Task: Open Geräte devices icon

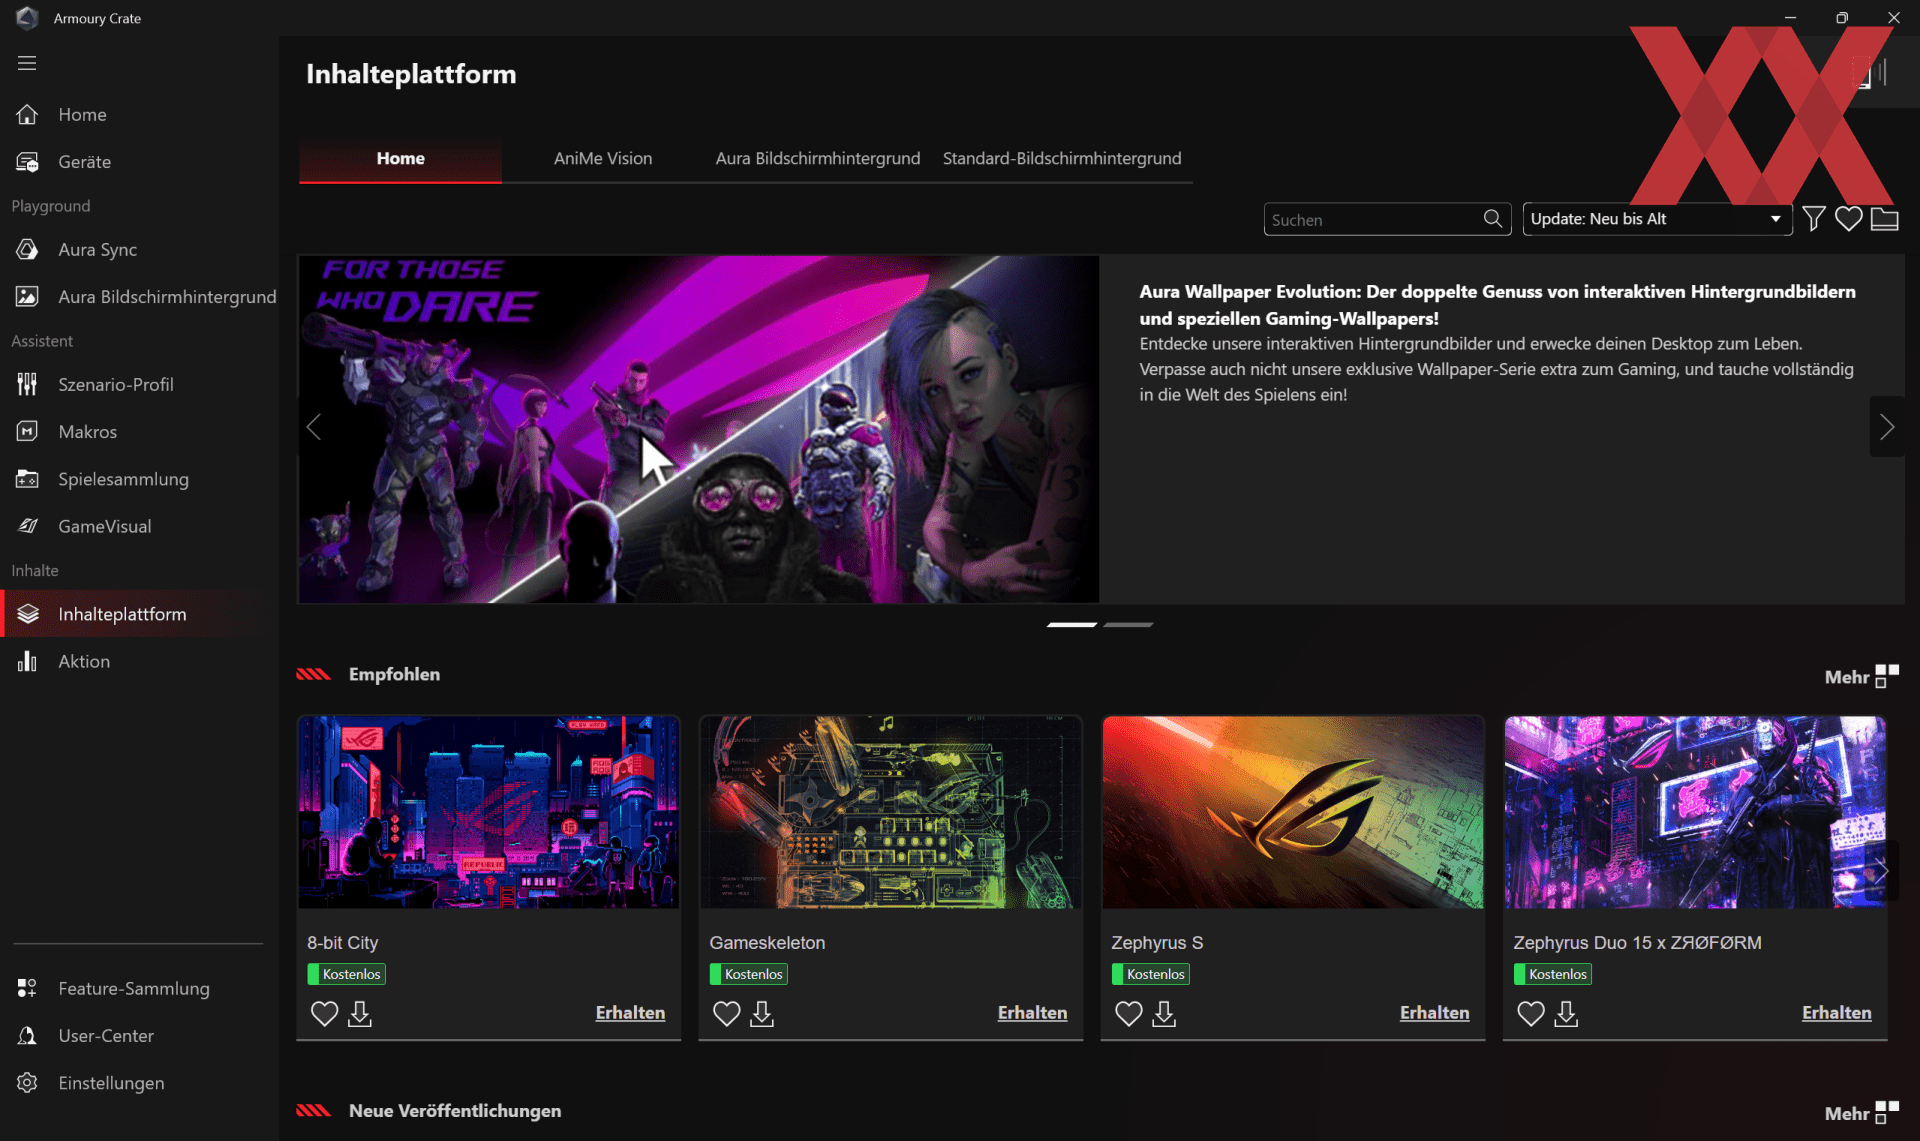Action: 27,162
